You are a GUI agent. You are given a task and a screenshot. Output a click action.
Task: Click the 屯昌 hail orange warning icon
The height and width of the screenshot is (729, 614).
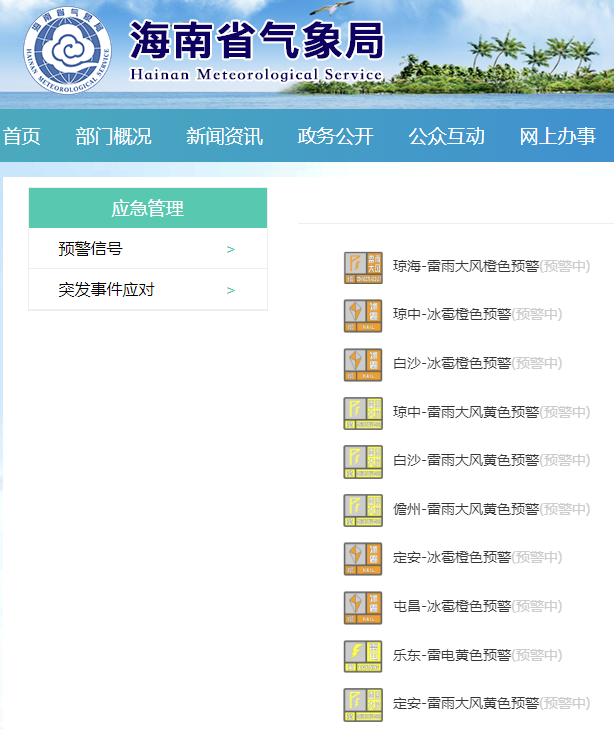tap(363, 608)
